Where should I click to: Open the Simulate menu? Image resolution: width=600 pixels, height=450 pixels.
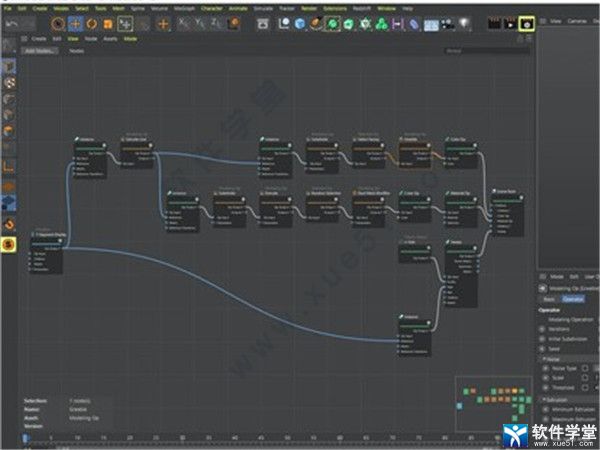(263, 8)
